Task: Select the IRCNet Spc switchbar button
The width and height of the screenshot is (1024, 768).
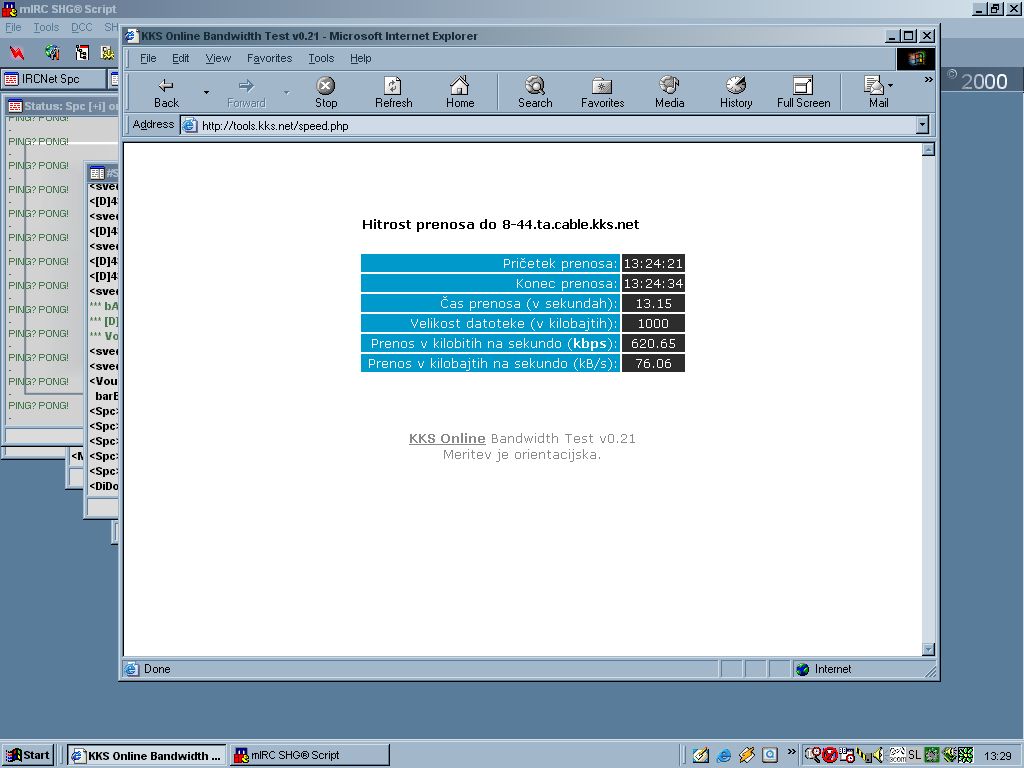Action: coord(54,79)
